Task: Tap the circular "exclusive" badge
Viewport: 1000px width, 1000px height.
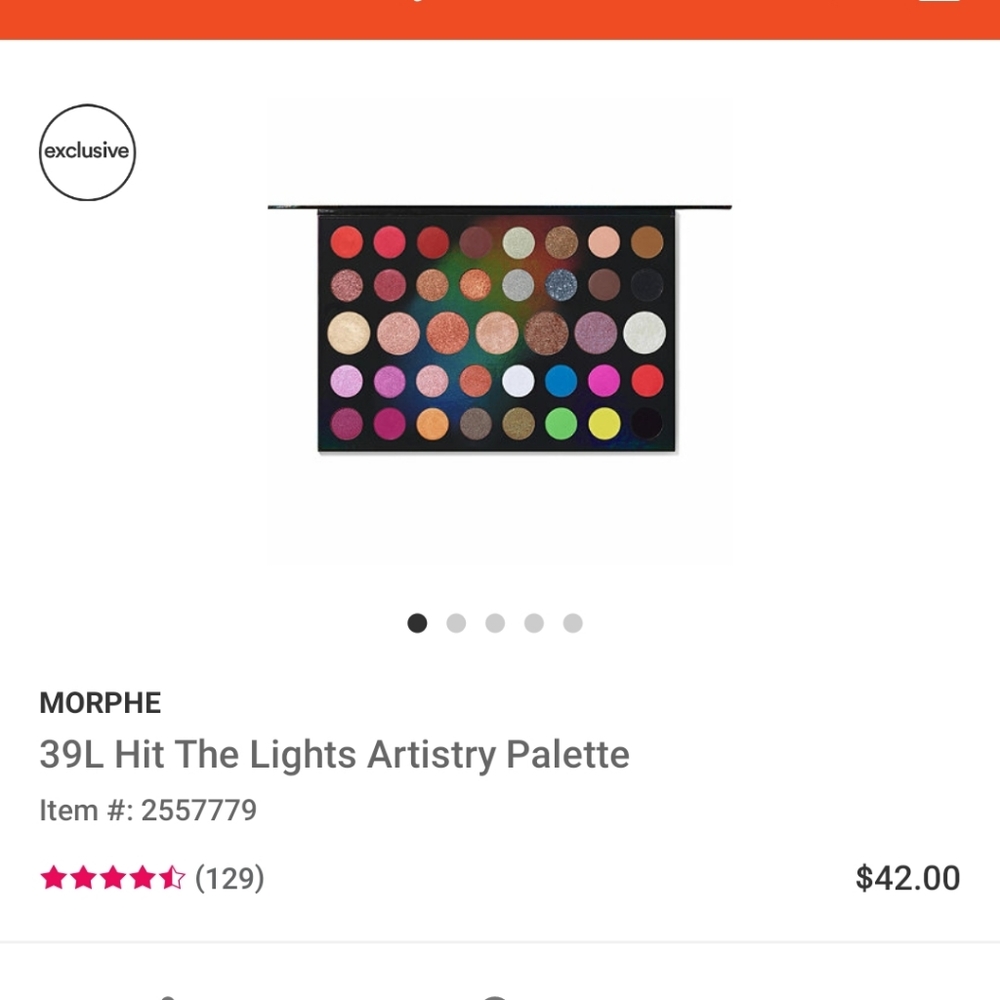Action: click(x=87, y=152)
